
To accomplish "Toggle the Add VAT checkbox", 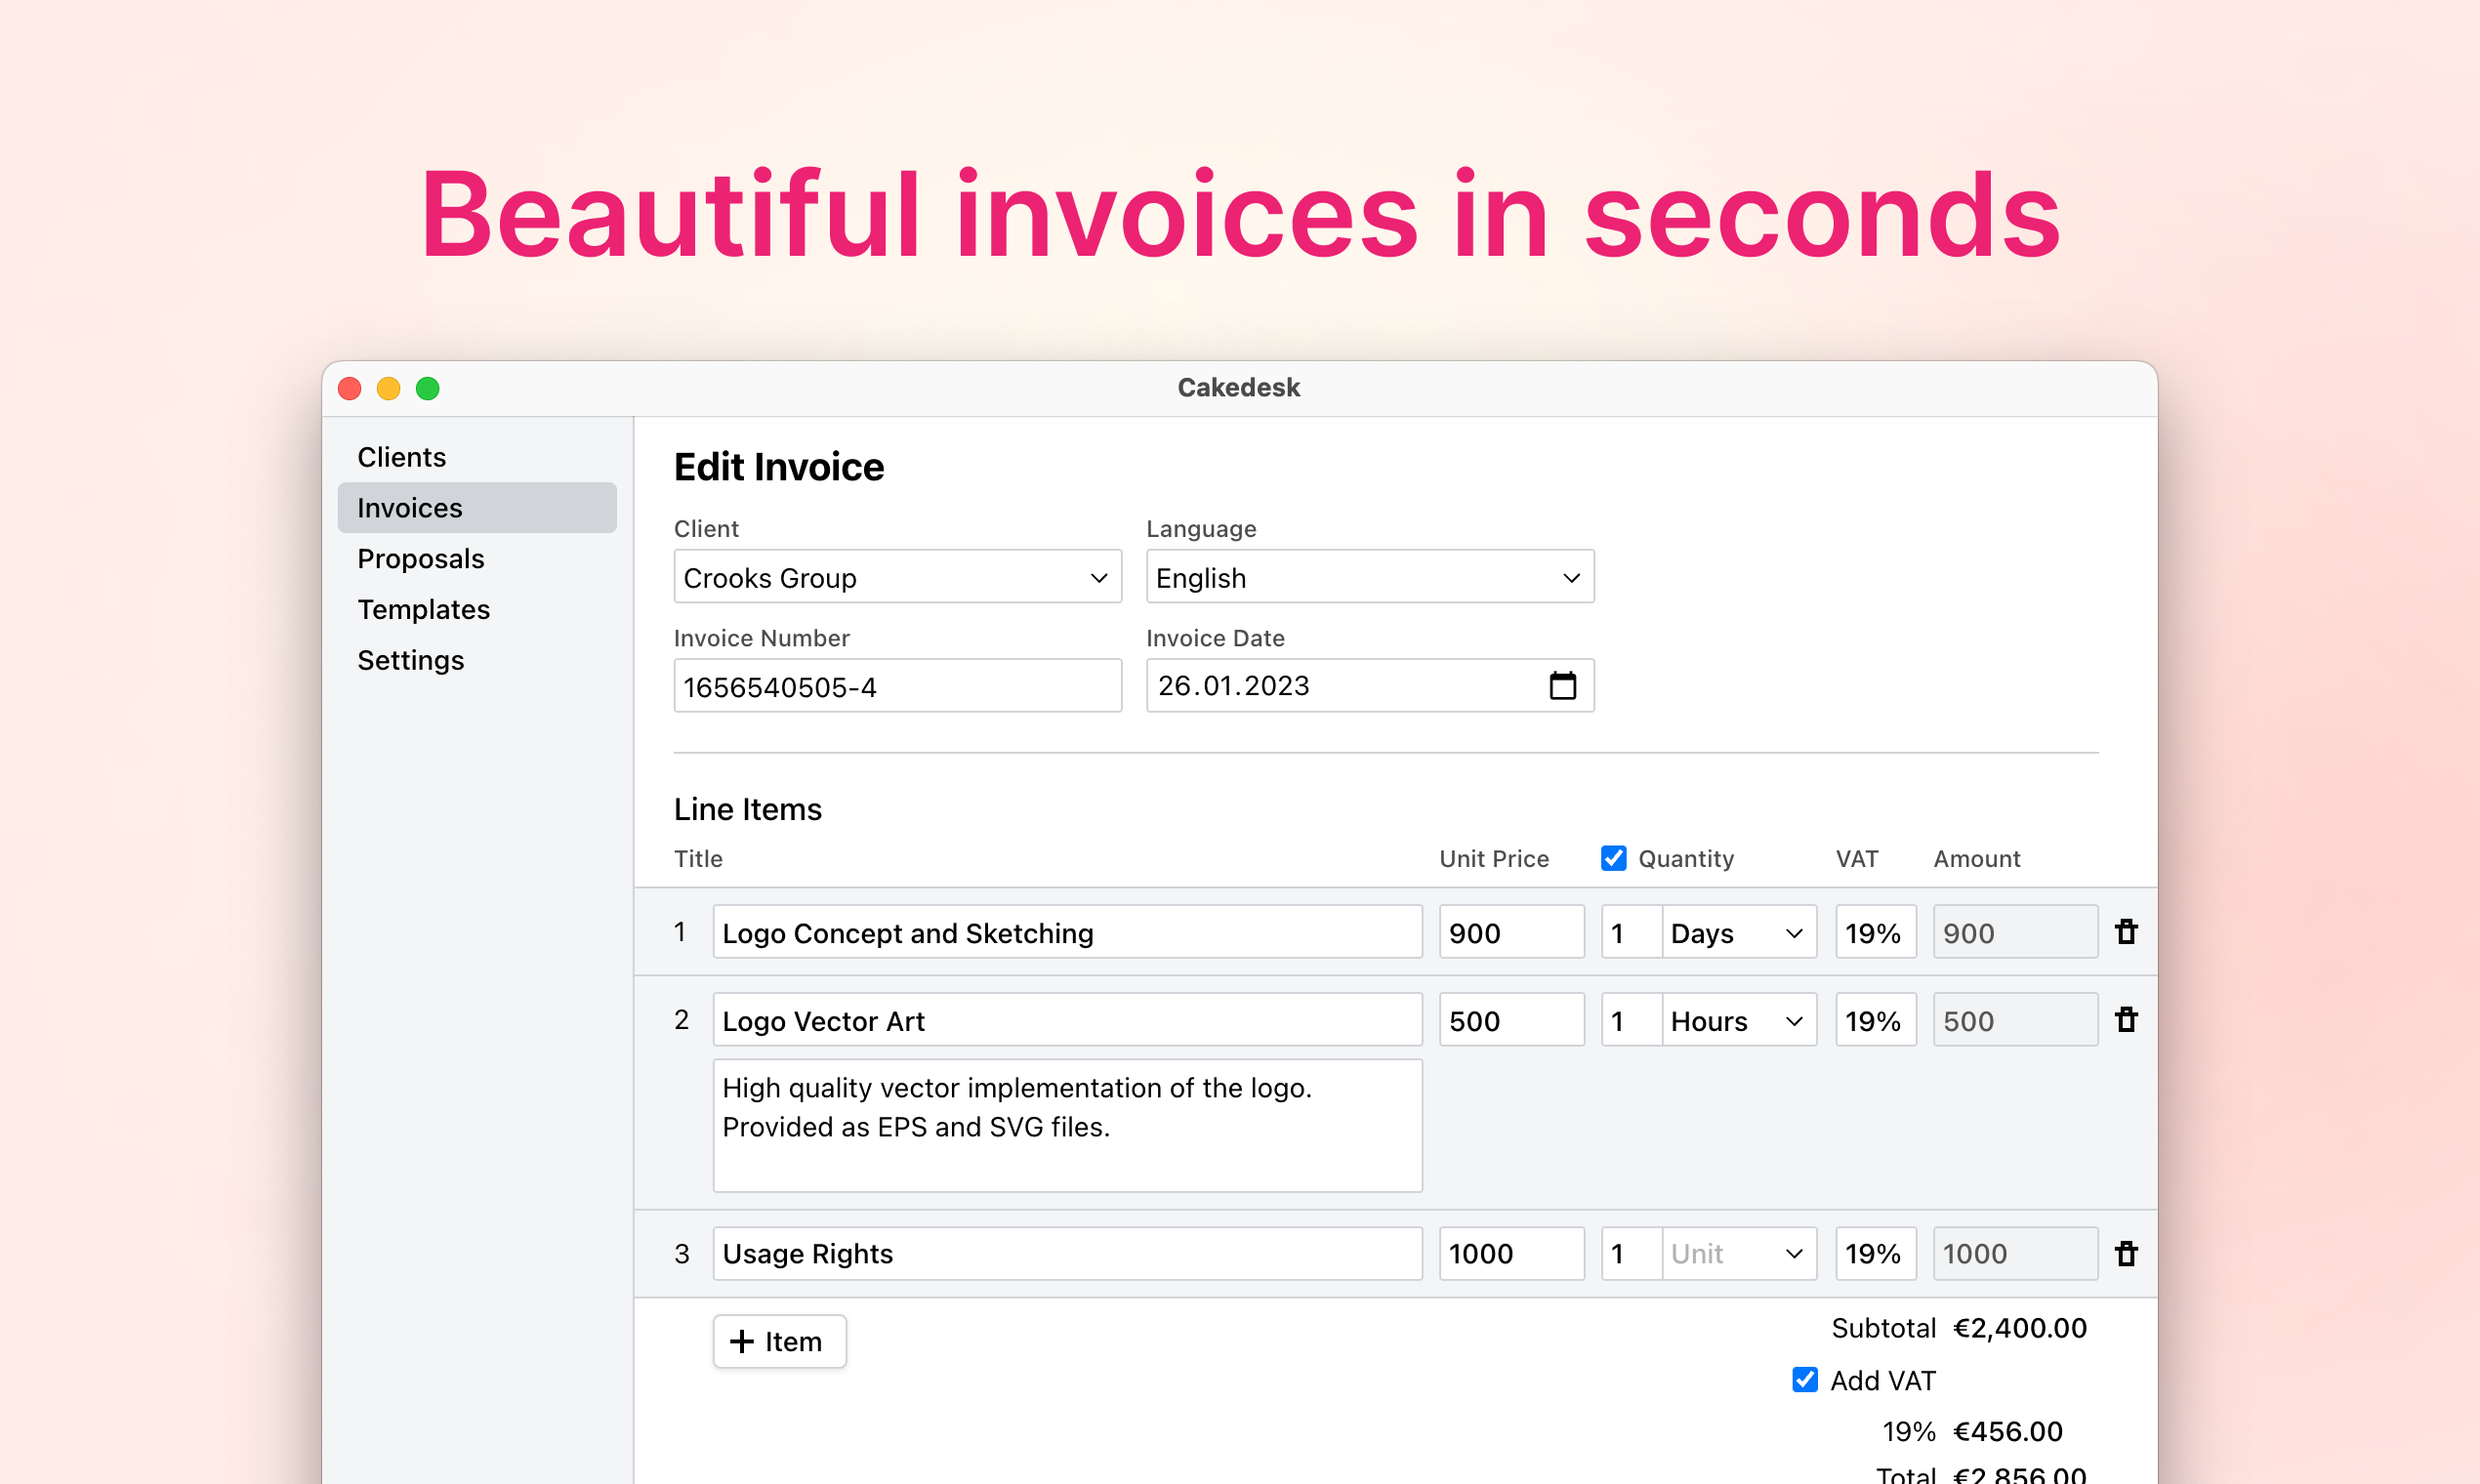I will click(1805, 1380).
